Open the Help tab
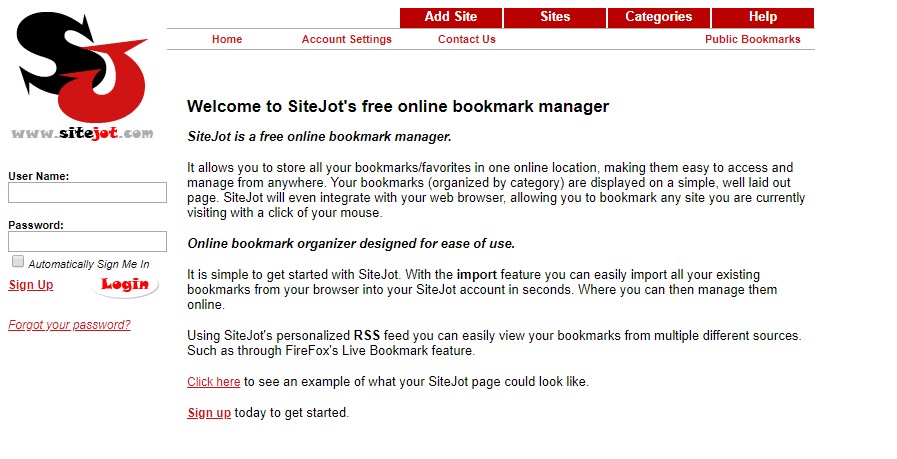 tap(763, 17)
